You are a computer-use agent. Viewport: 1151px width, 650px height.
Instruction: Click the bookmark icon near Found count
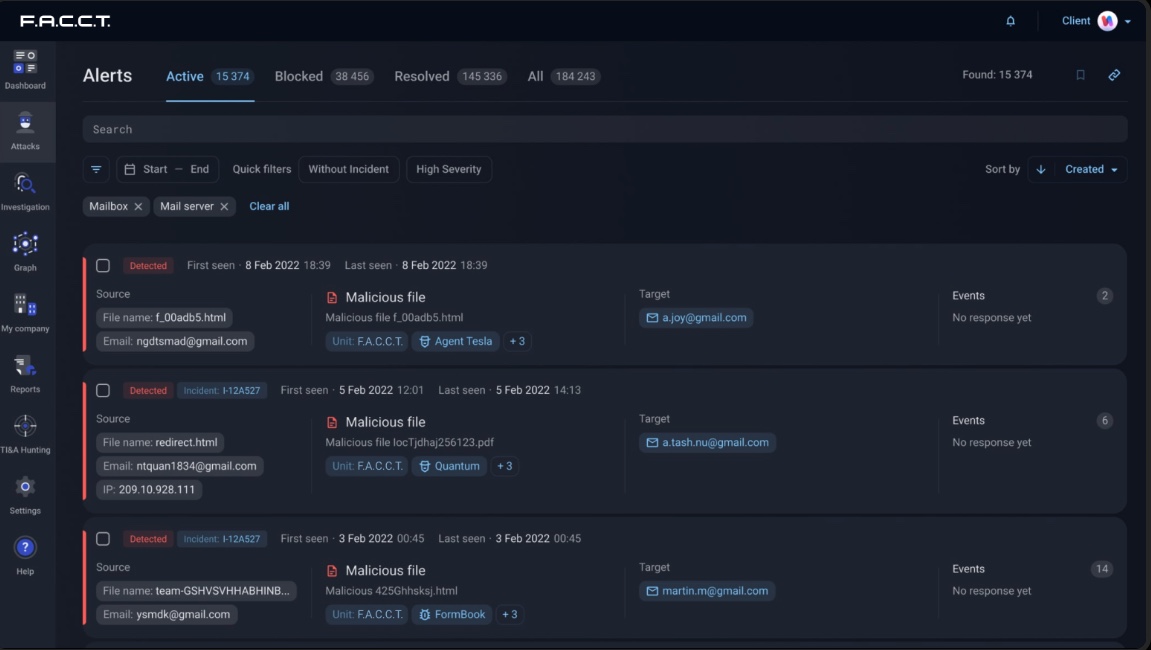(x=1080, y=75)
